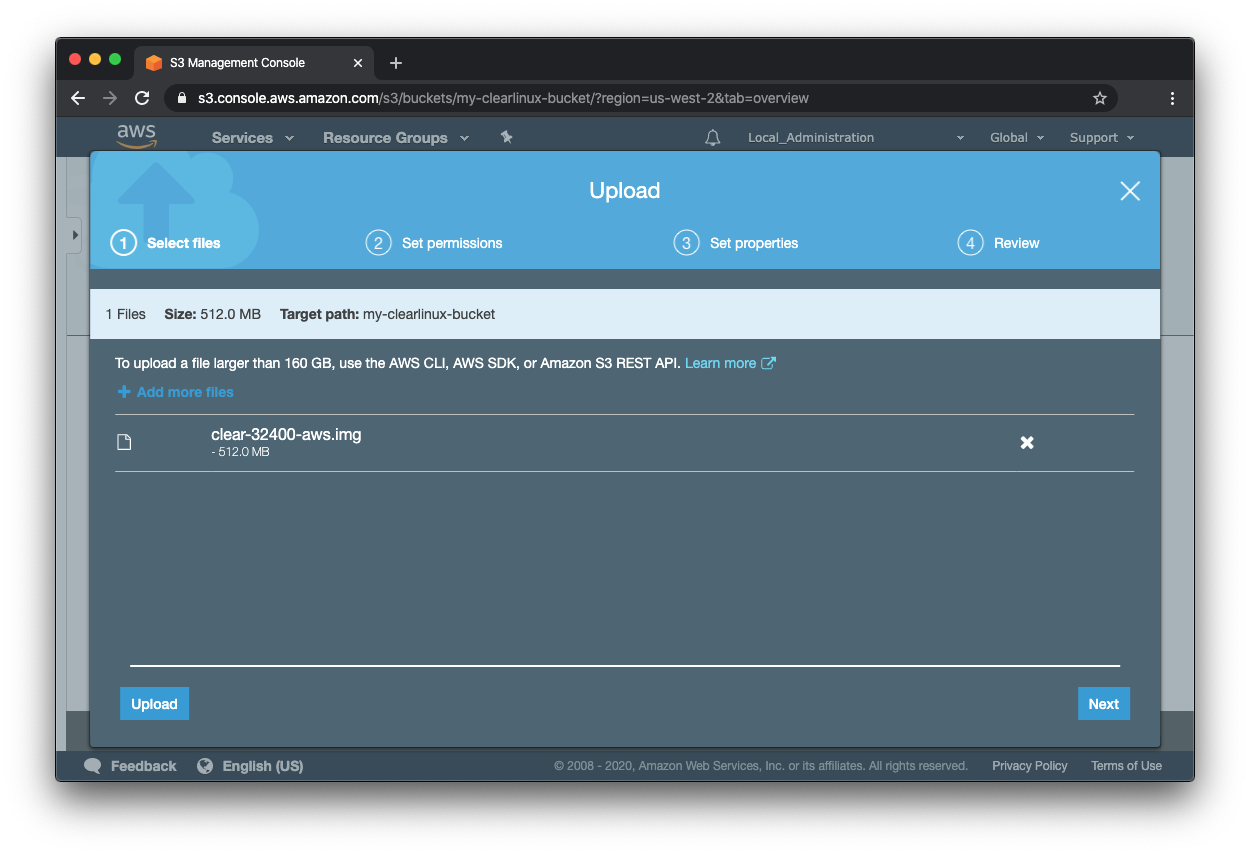The image size is (1250, 855).
Task: Open the Privacy Policy link
Action: (x=1030, y=766)
